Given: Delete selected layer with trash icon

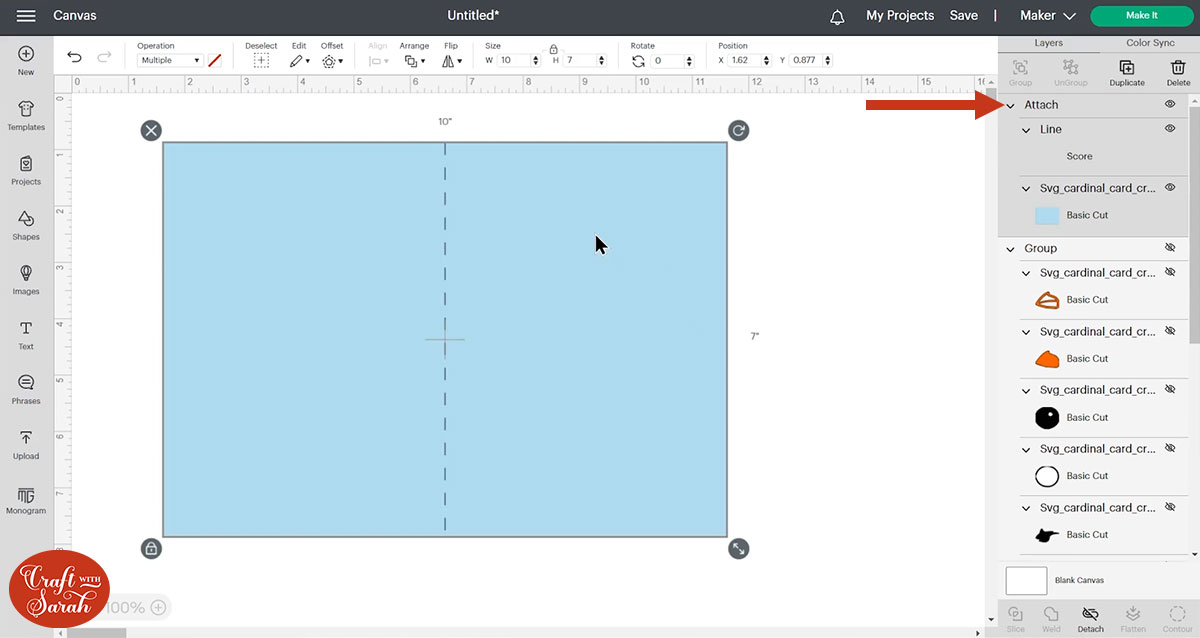Looking at the screenshot, I should [x=1178, y=72].
